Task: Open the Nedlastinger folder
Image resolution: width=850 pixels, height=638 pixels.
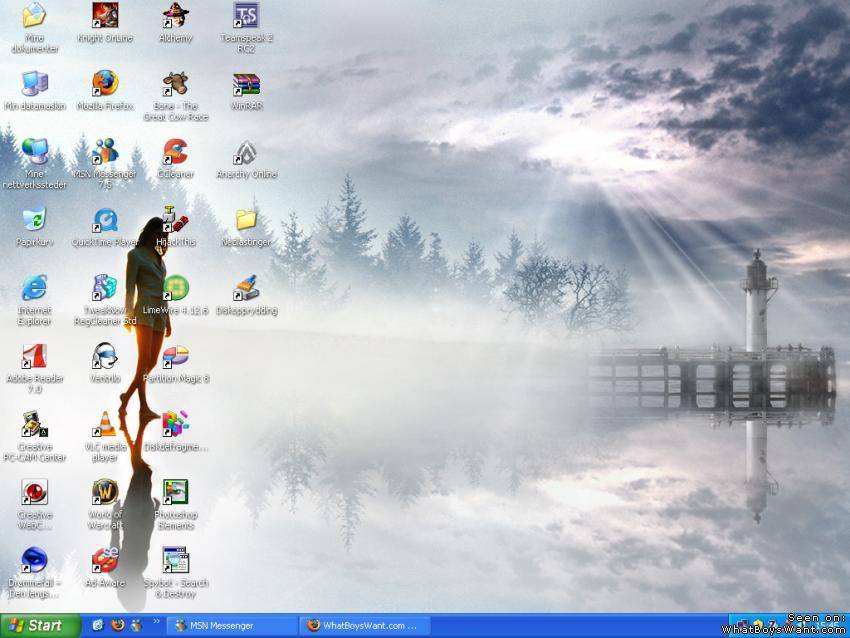Action: tap(246, 221)
